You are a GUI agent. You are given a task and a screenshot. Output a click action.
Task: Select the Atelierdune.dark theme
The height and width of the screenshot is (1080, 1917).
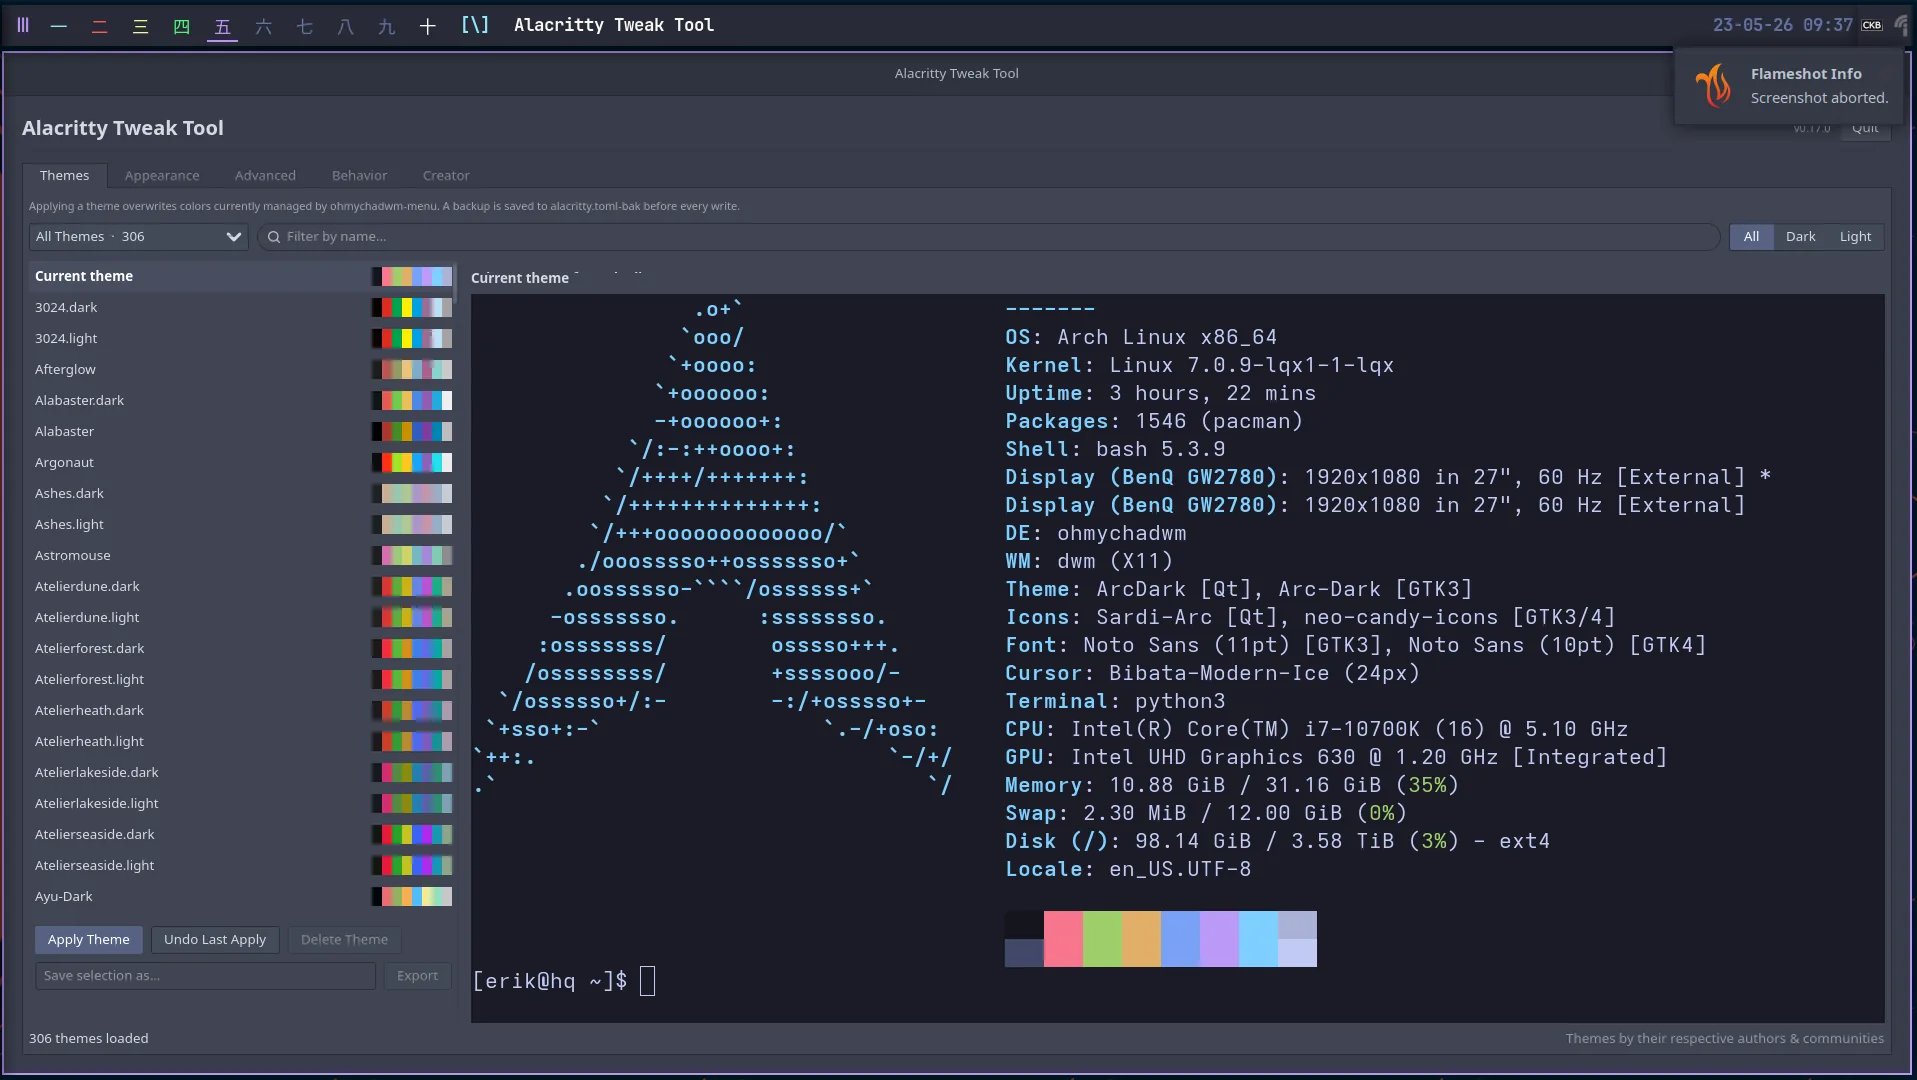click(x=242, y=586)
